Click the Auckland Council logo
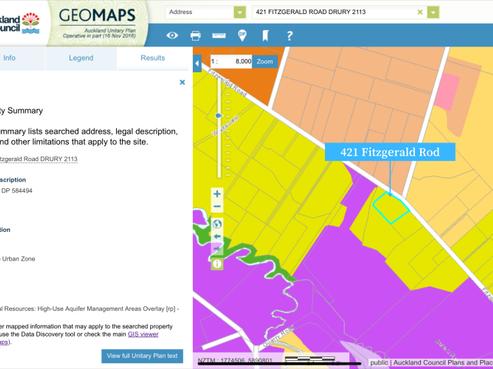The width and height of the screenshot is (493, 369). (x=20, y=23)
